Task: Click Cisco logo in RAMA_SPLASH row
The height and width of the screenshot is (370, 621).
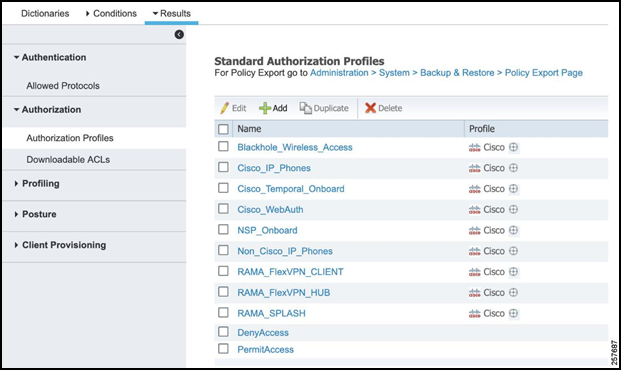Action: coord(474,314)
